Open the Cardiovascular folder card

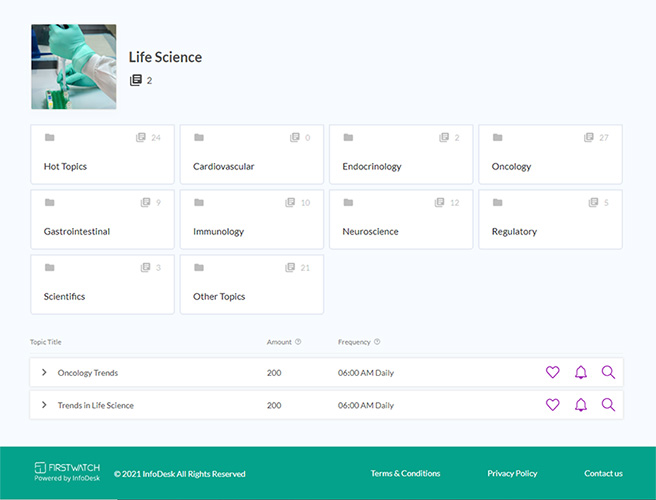point(251,154)
